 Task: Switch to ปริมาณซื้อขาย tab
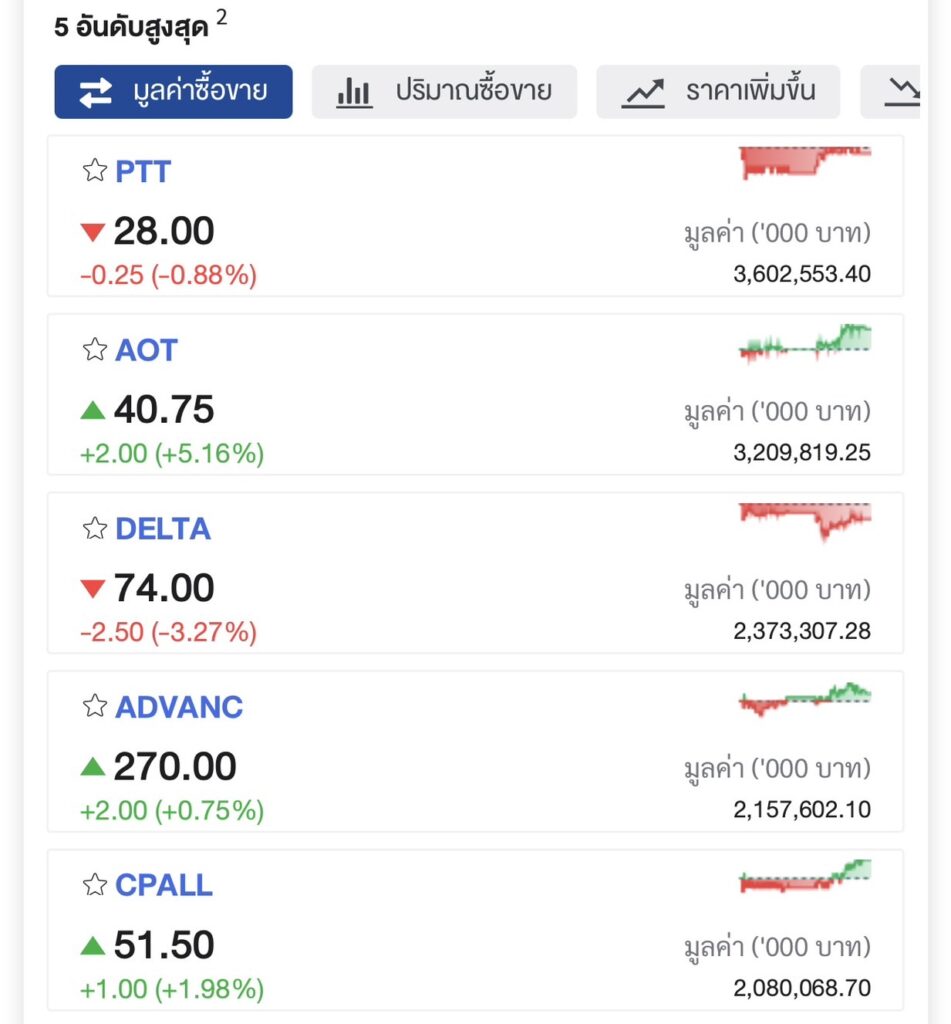coord(444,92)
